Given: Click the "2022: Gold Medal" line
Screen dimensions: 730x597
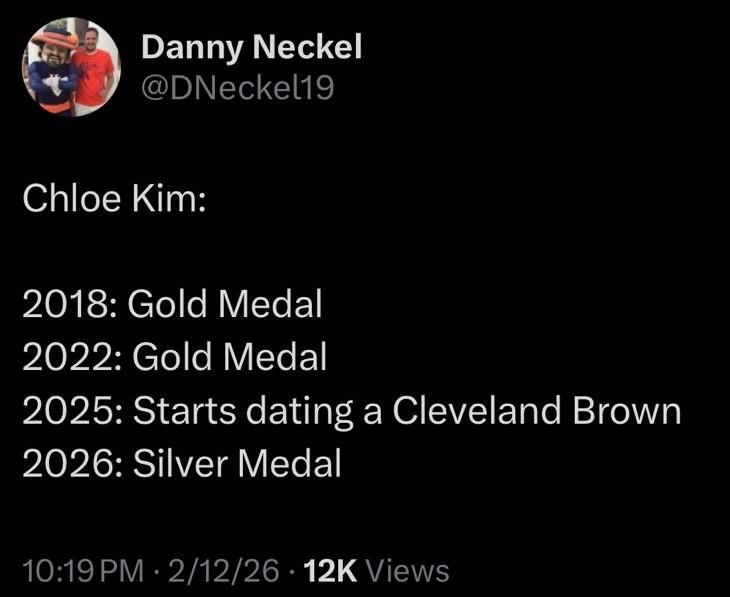Looking at the screenshot, I should [175, 357].
